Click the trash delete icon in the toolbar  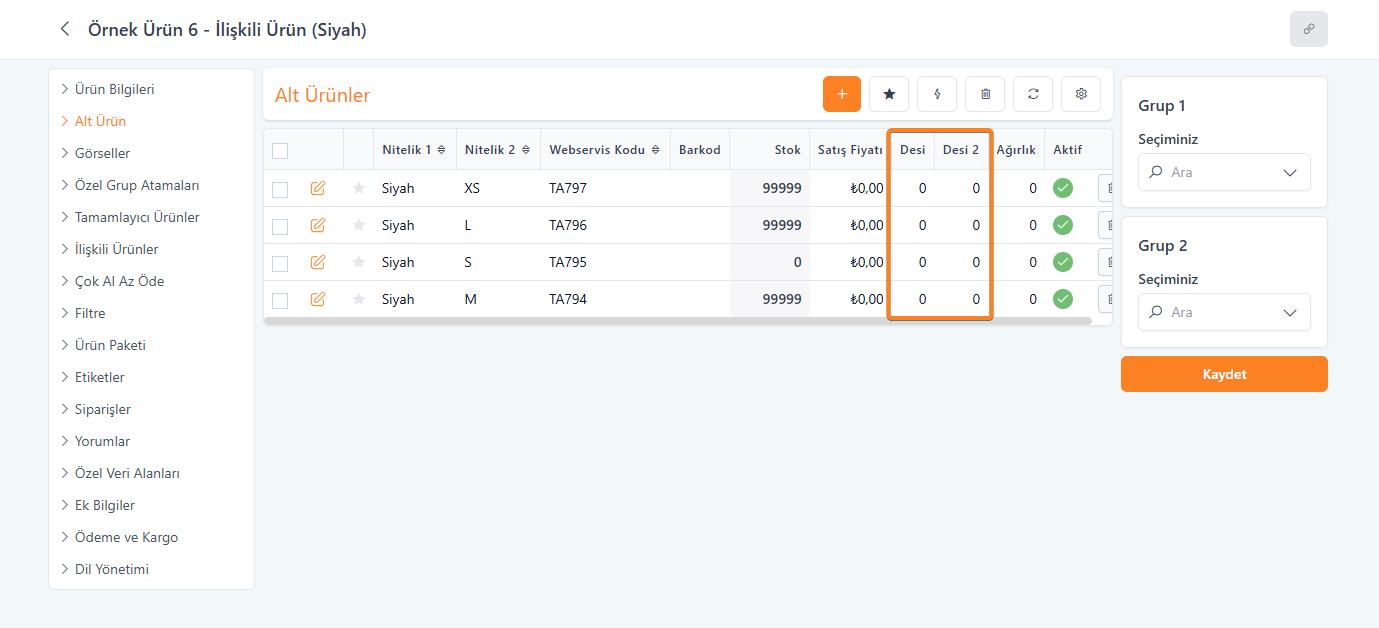tap(985, 94)
